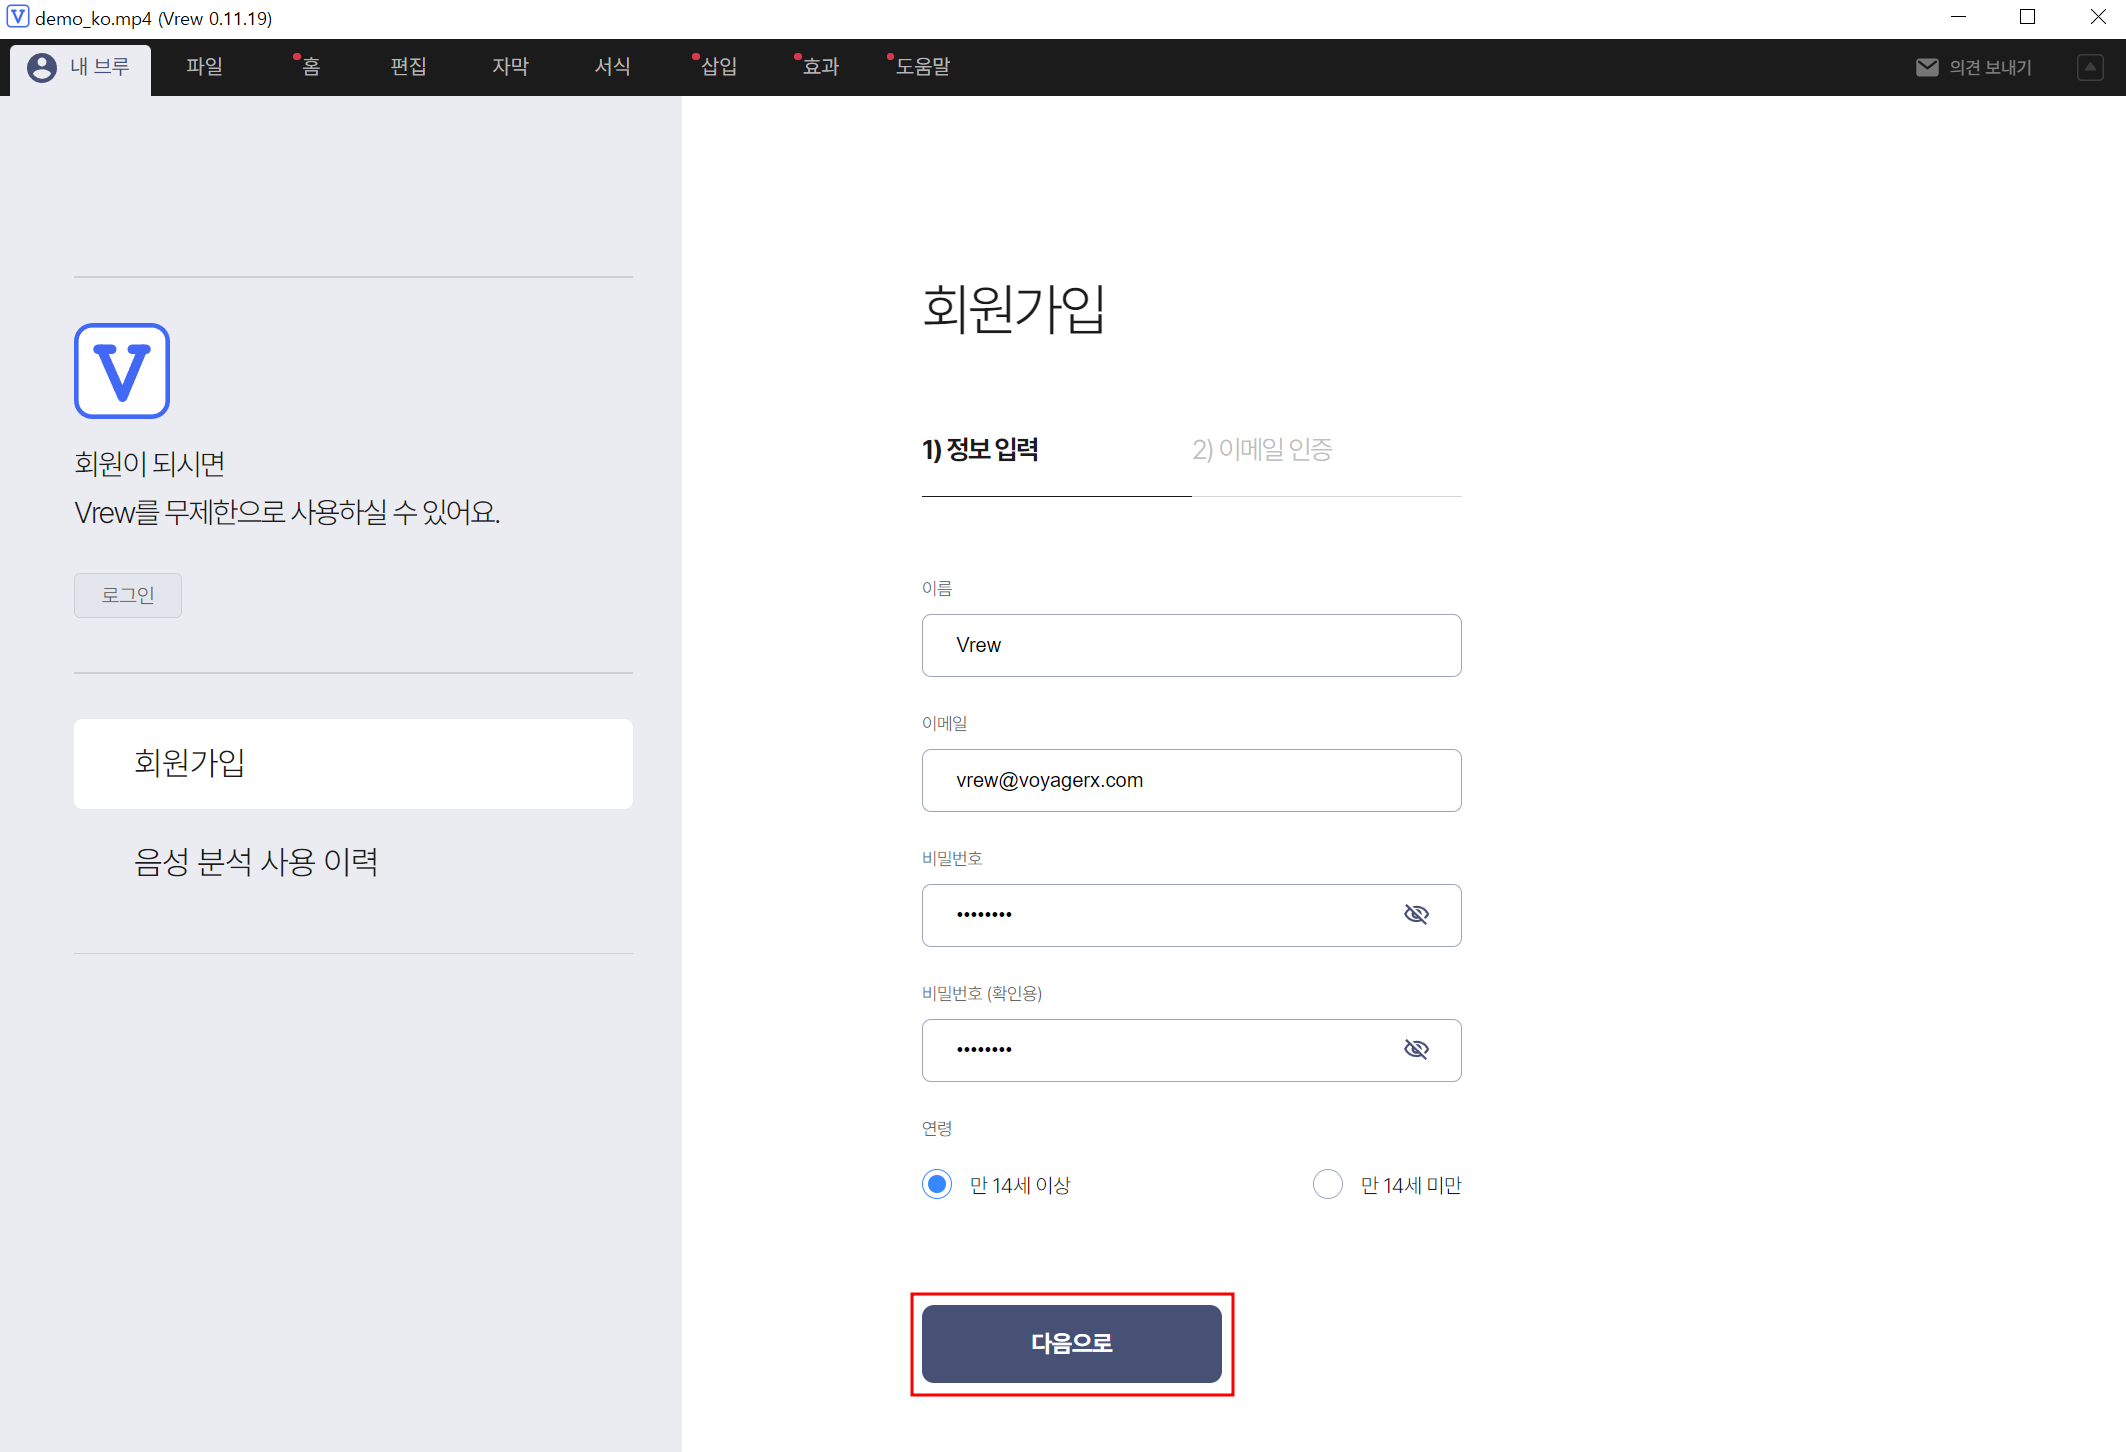Open the 파일 menu
Viewport: 2126px width, 1452px height.
coord(204,67)
